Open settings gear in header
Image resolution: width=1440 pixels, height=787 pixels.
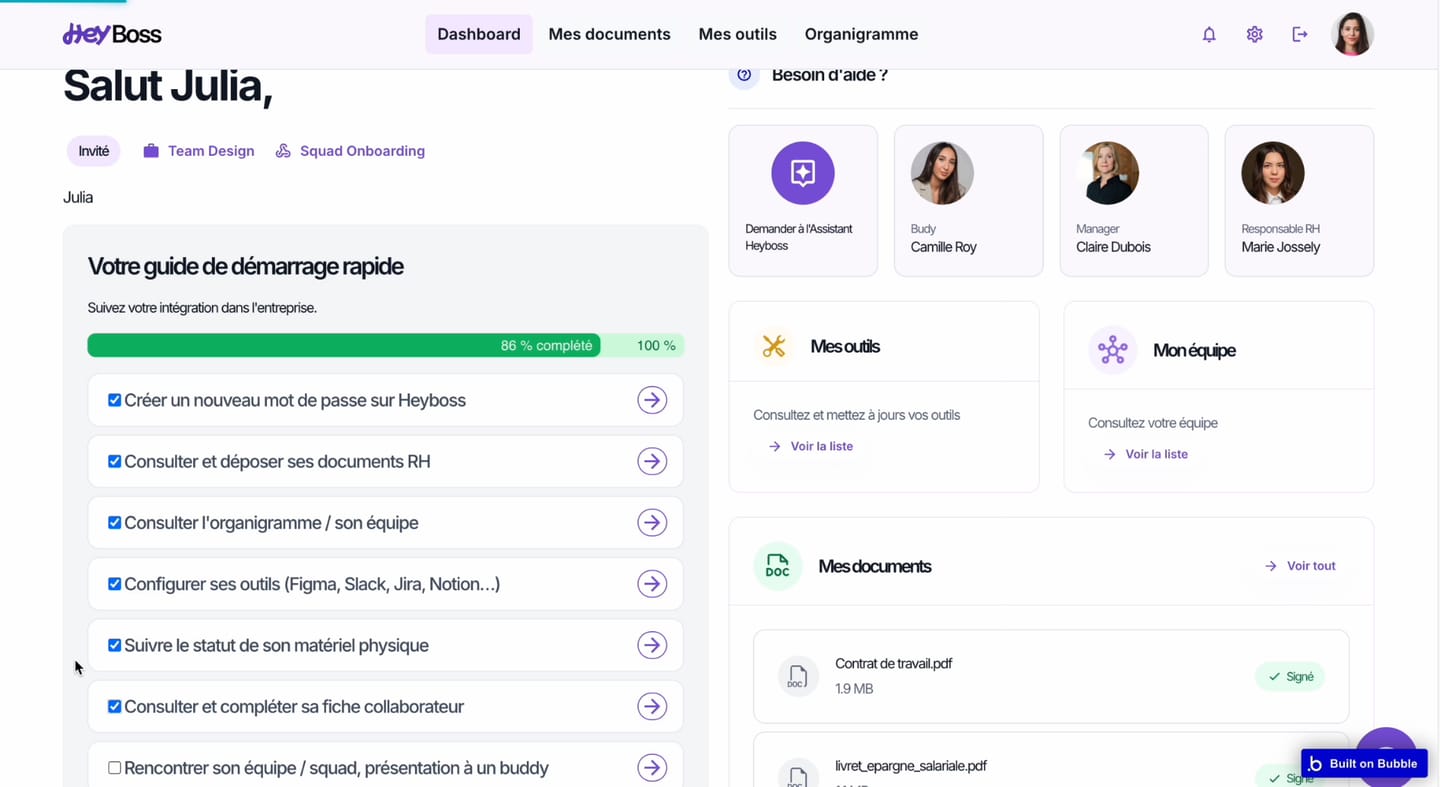1254,34
